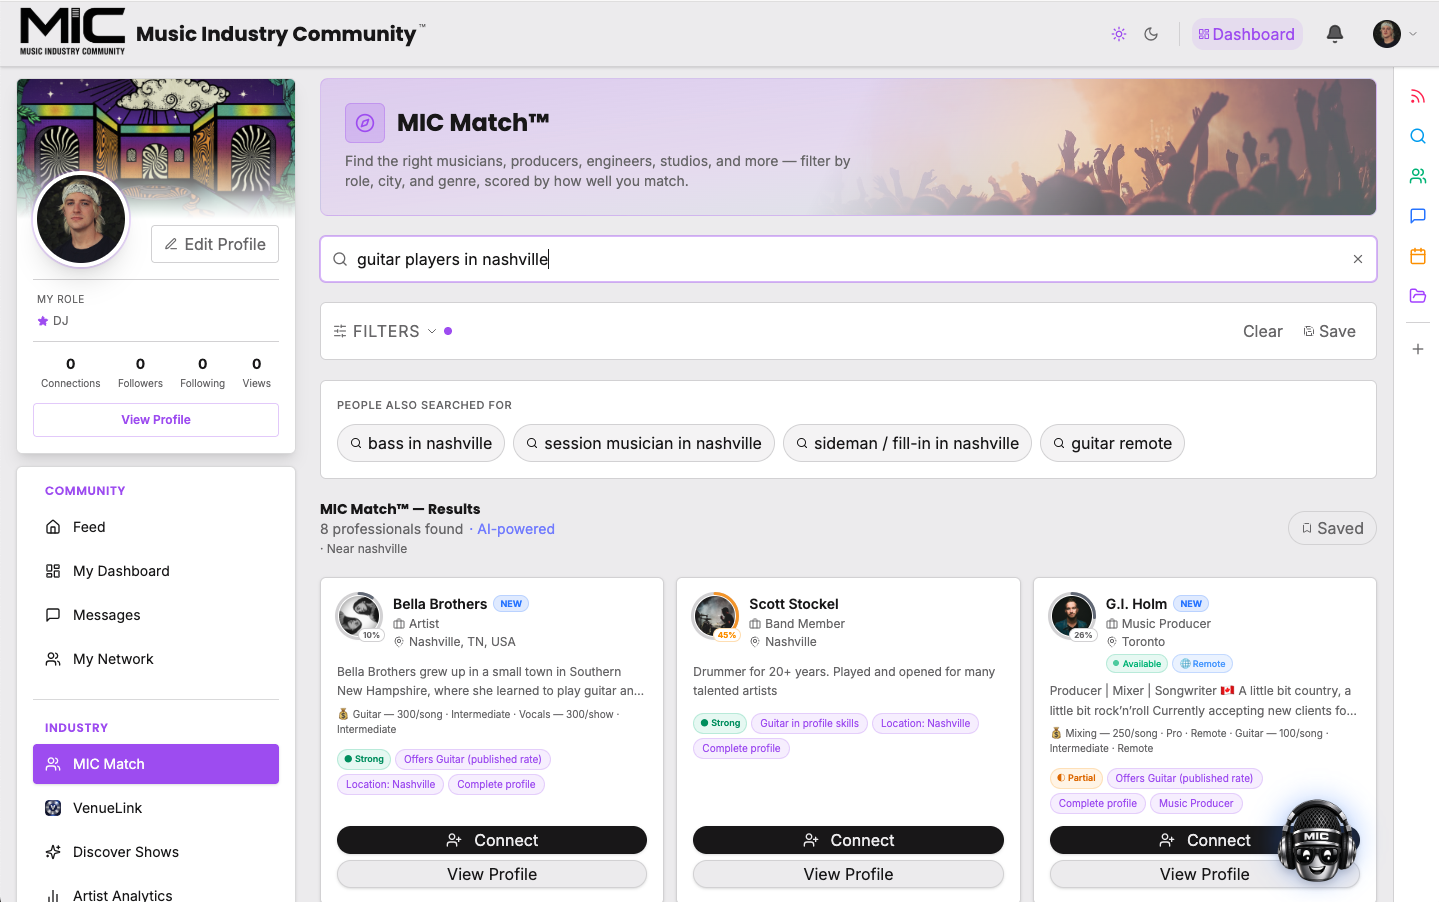The image size is (1439, 902).
Task: Open View Profile in the left sidebar
Action: pyautogui.click(x=156, y=420)
